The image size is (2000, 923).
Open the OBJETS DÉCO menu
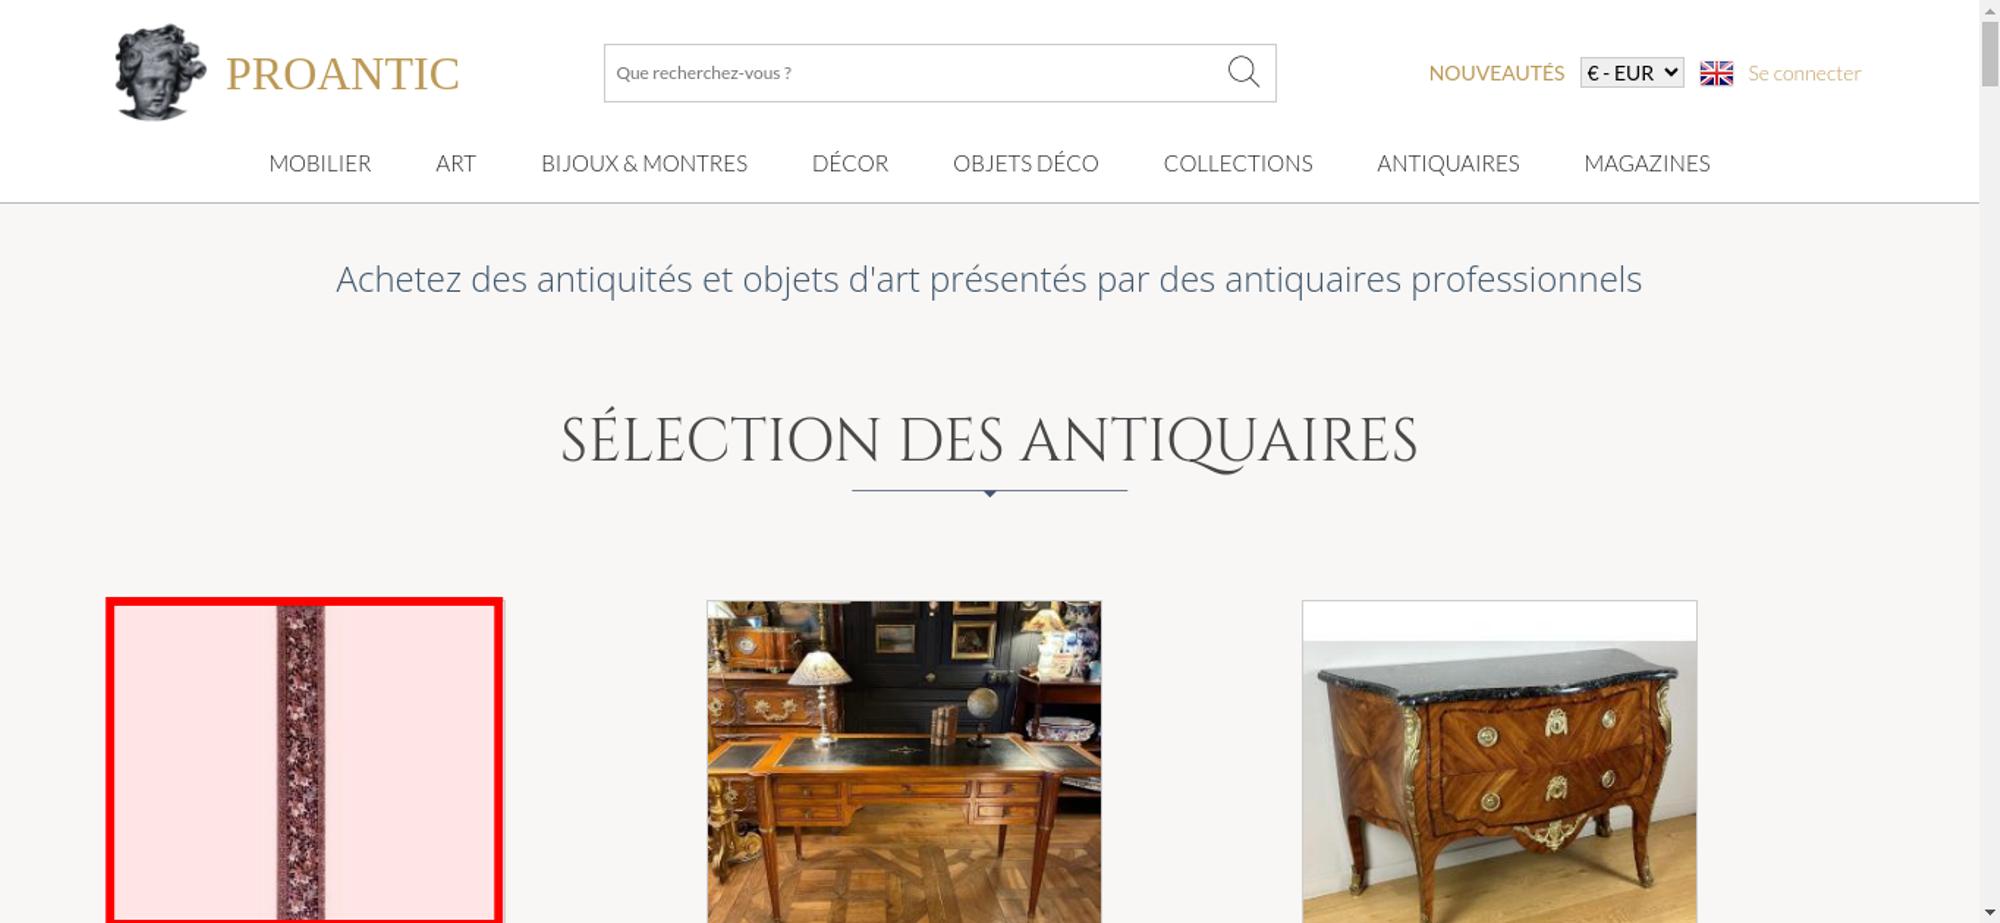click(x=1026, y=163)
